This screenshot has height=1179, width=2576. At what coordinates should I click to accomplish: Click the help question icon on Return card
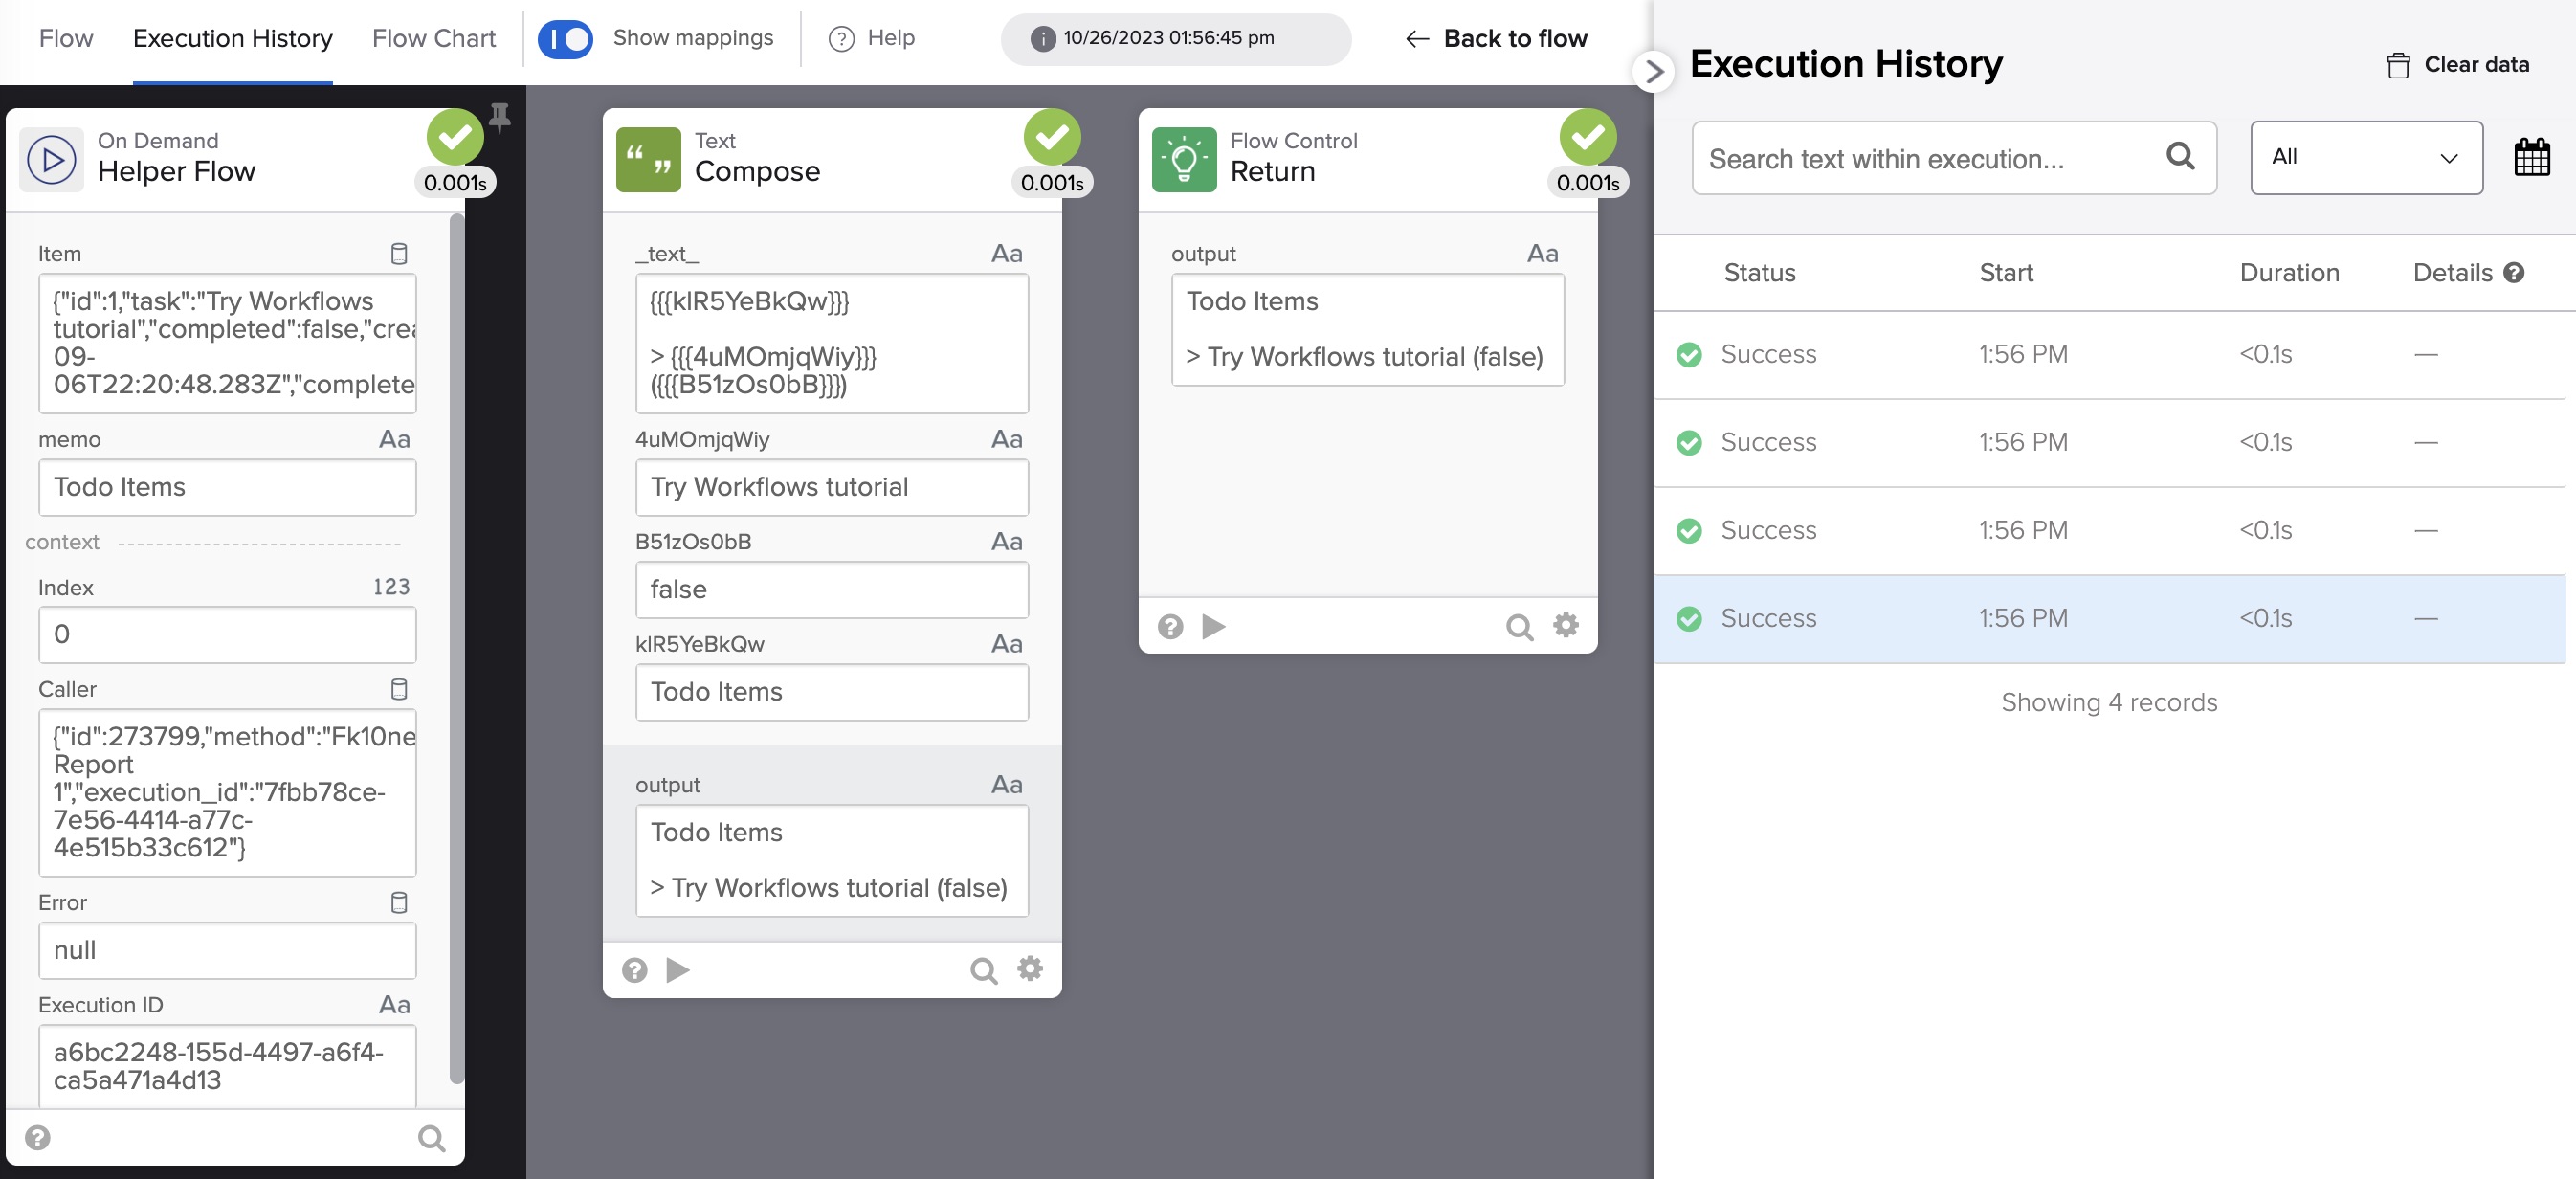pyautogui.click(x=1170, y=626)
